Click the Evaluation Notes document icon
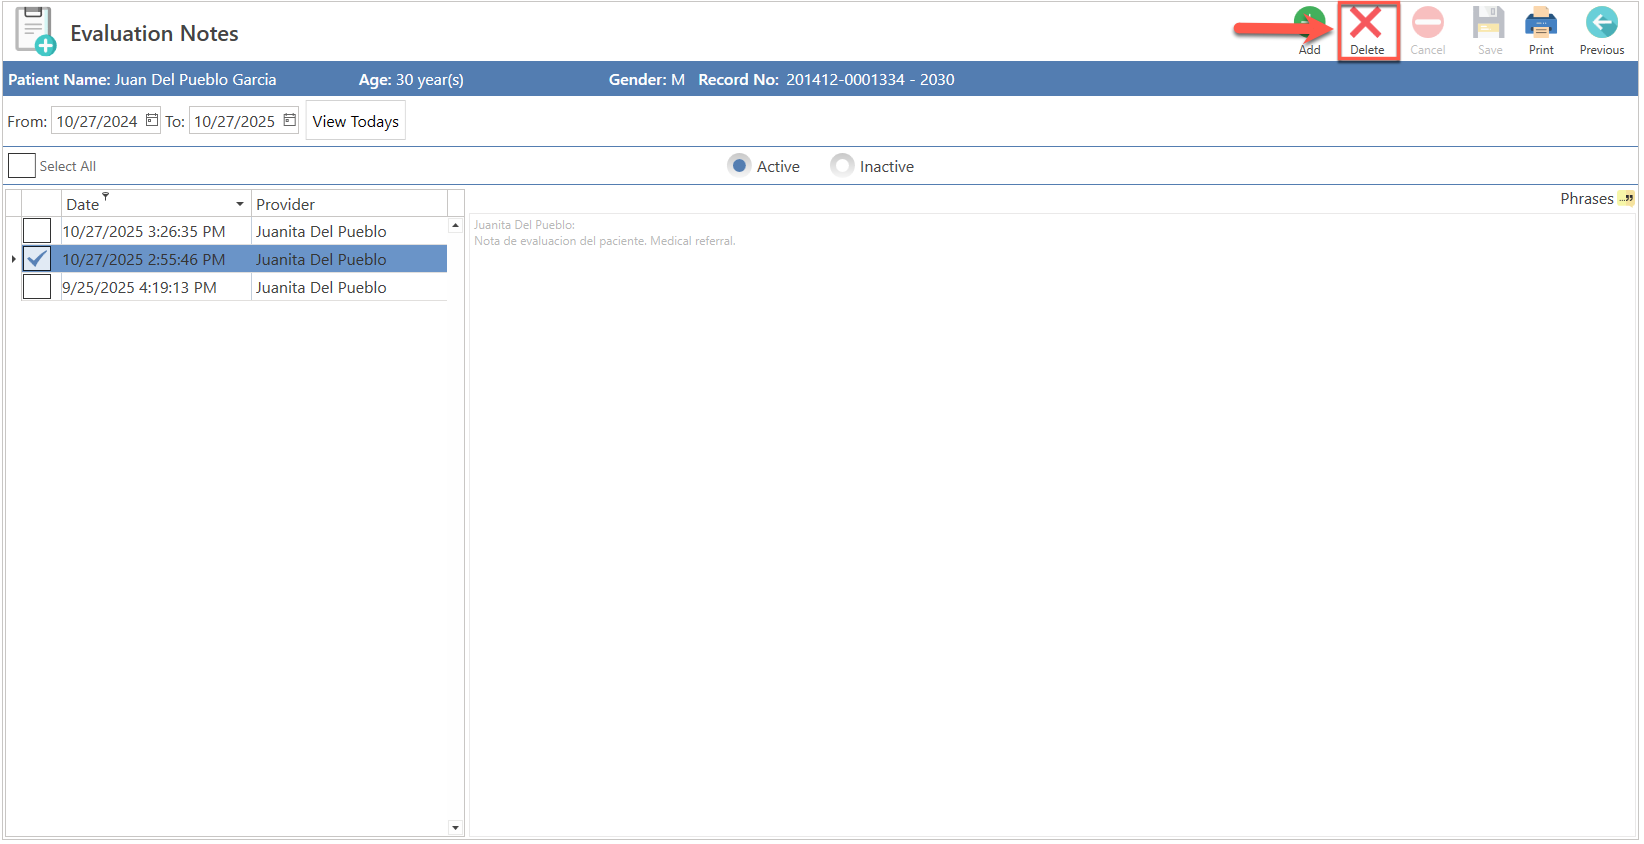 pos(35,31)
